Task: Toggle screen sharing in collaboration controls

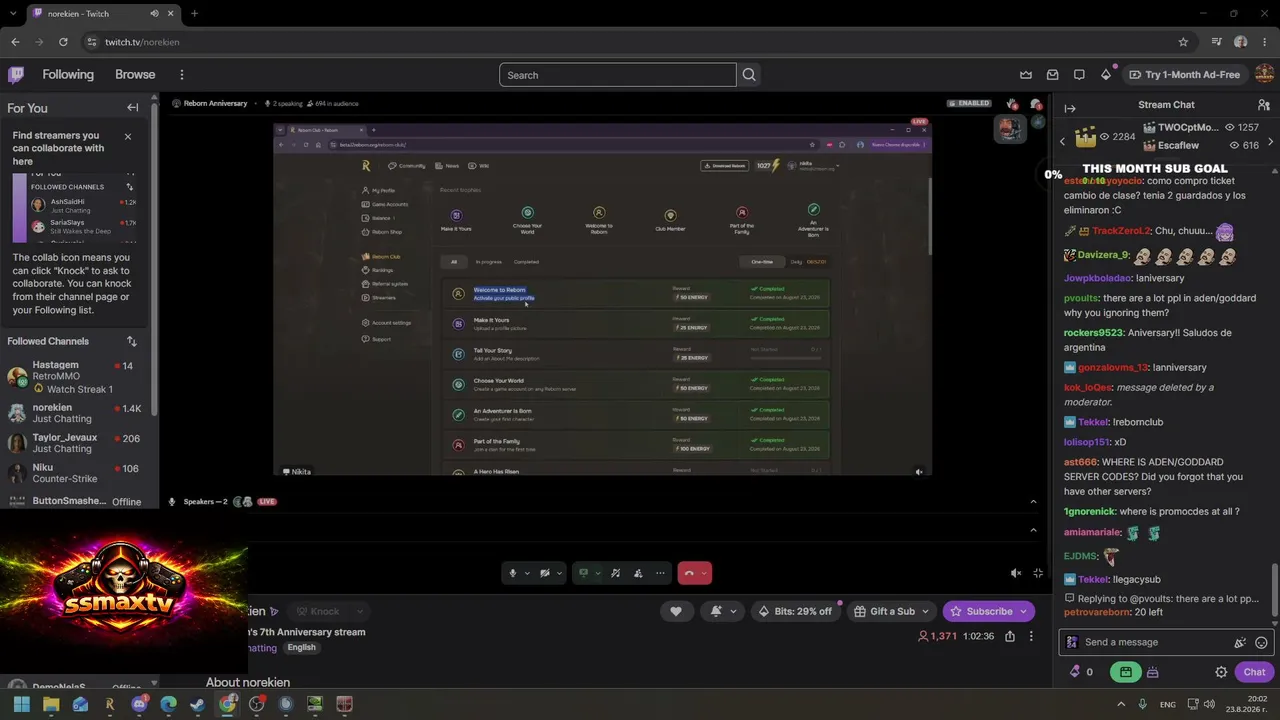Action: (584, 573)
